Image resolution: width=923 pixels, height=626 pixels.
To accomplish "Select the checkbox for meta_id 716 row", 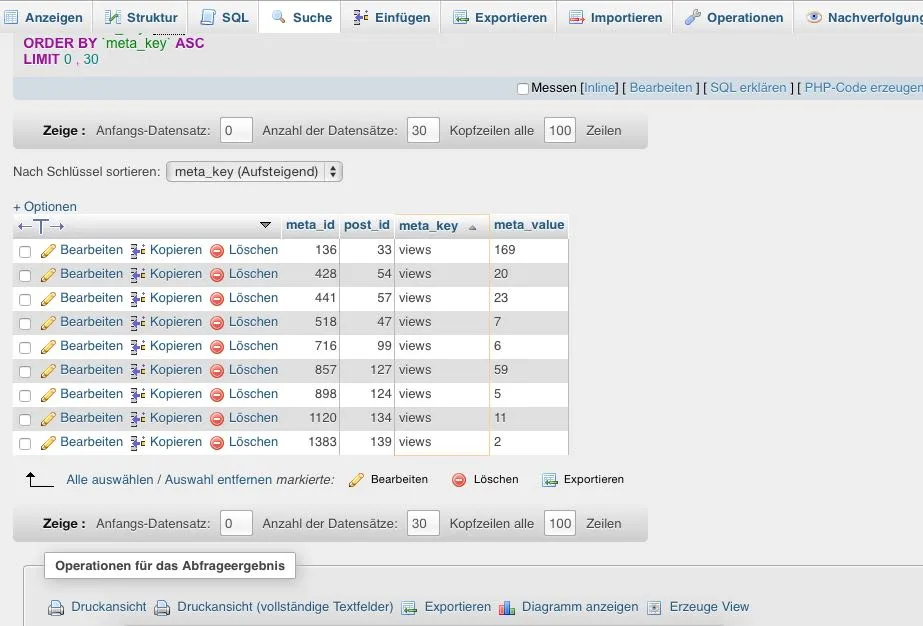I will click(25, 347).
